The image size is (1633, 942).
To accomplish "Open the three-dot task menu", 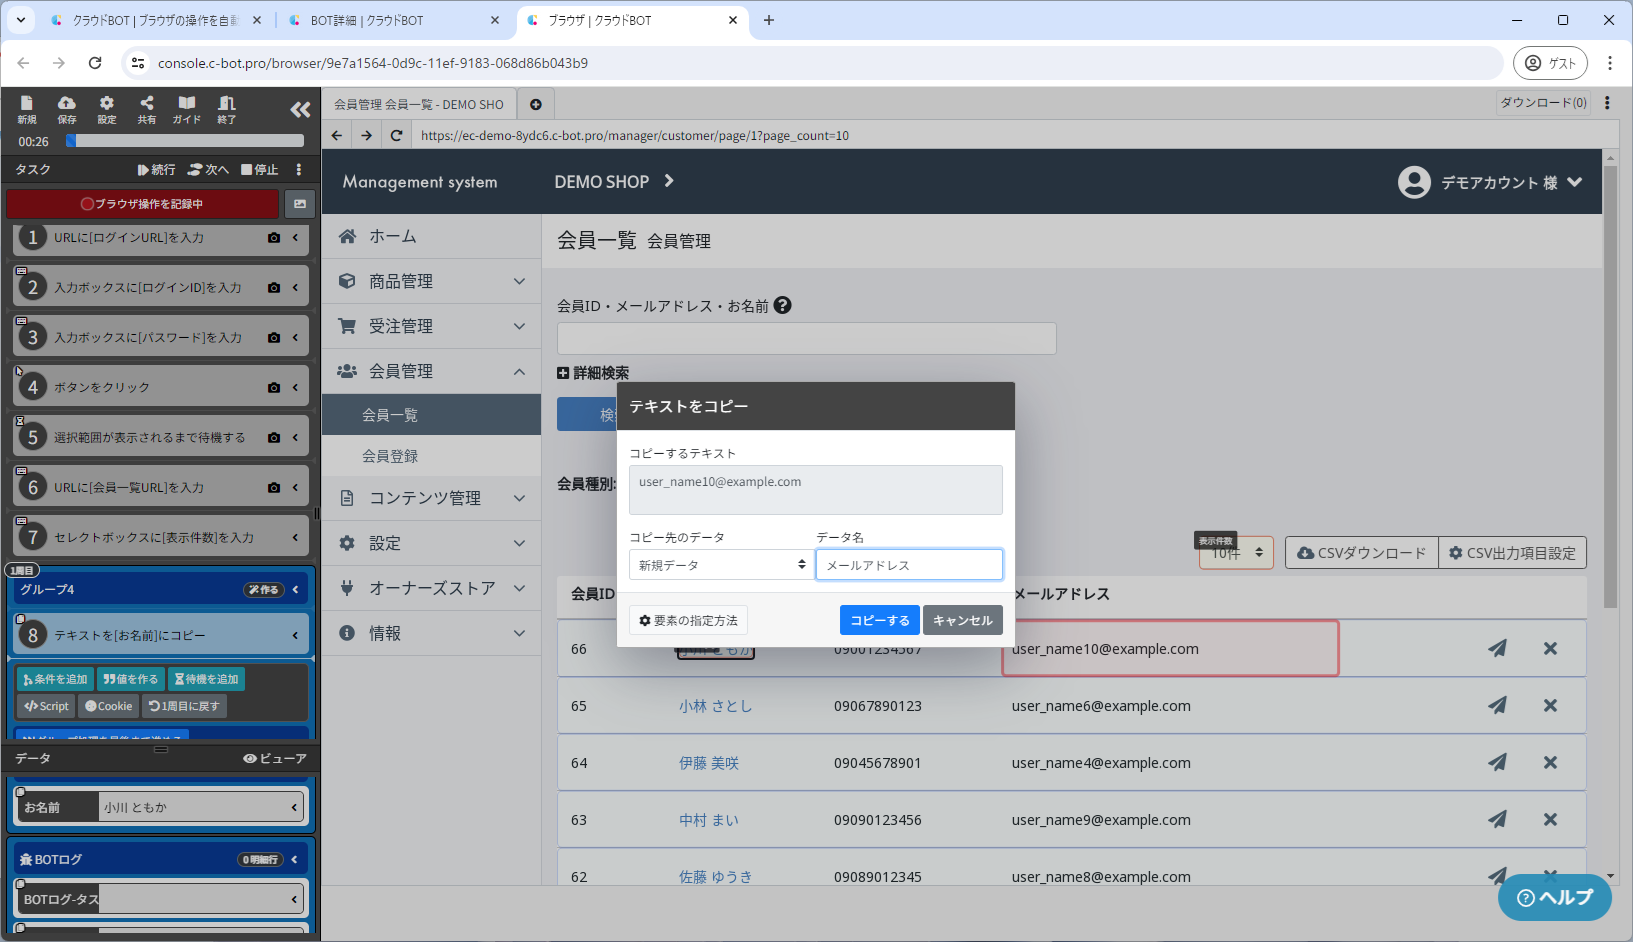I will coord(298,170).
